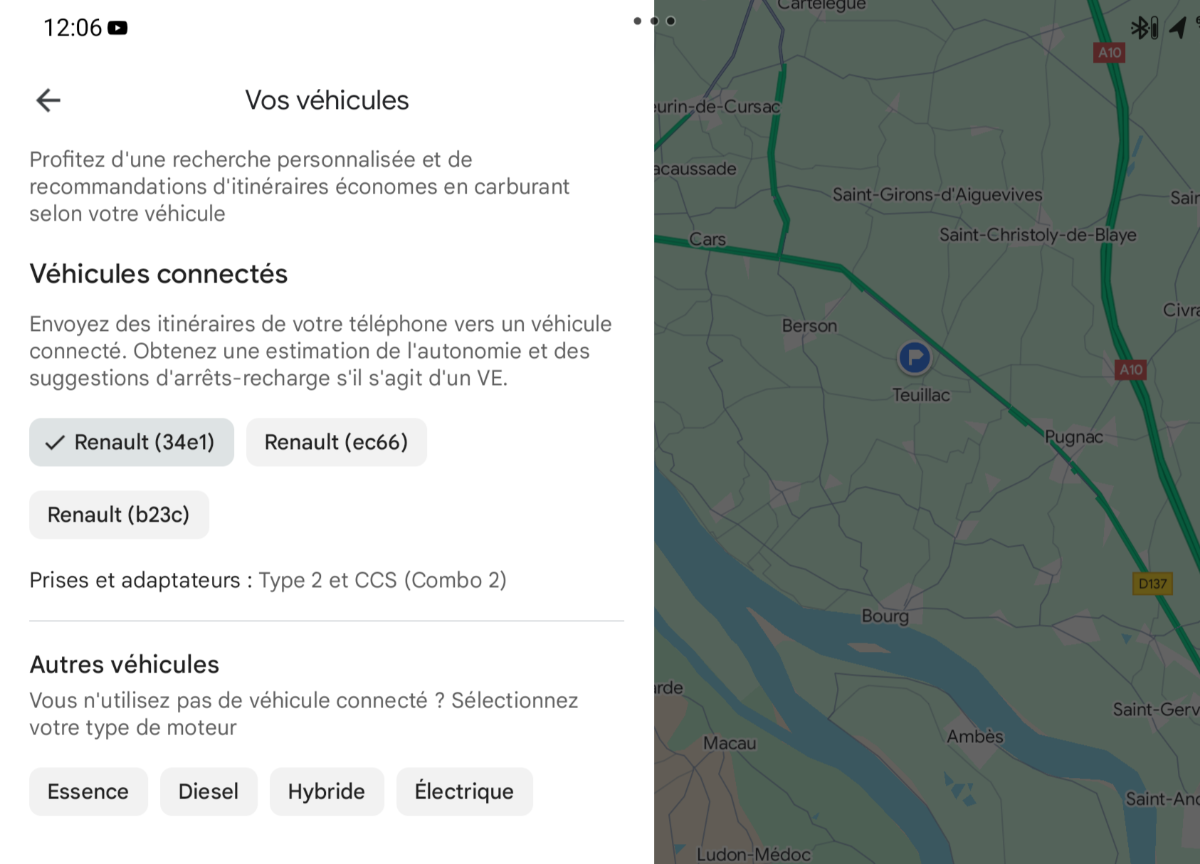Tap the location arrow status icon

[x=1176, y=27]
